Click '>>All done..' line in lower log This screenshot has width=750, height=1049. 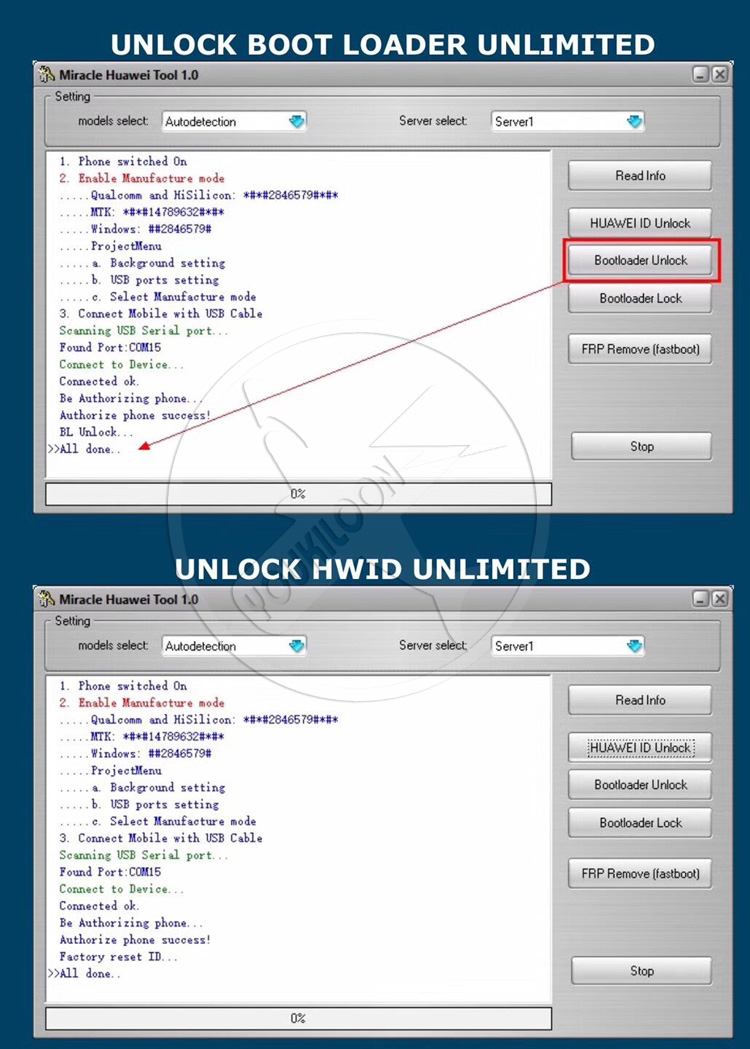click(x=84, y=973)
